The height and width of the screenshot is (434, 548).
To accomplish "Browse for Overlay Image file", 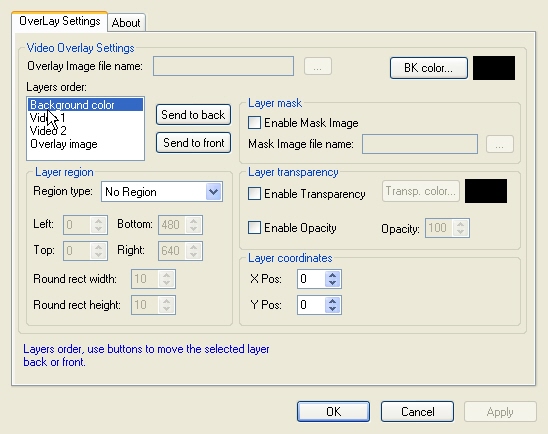I will [x=318, y=66].
